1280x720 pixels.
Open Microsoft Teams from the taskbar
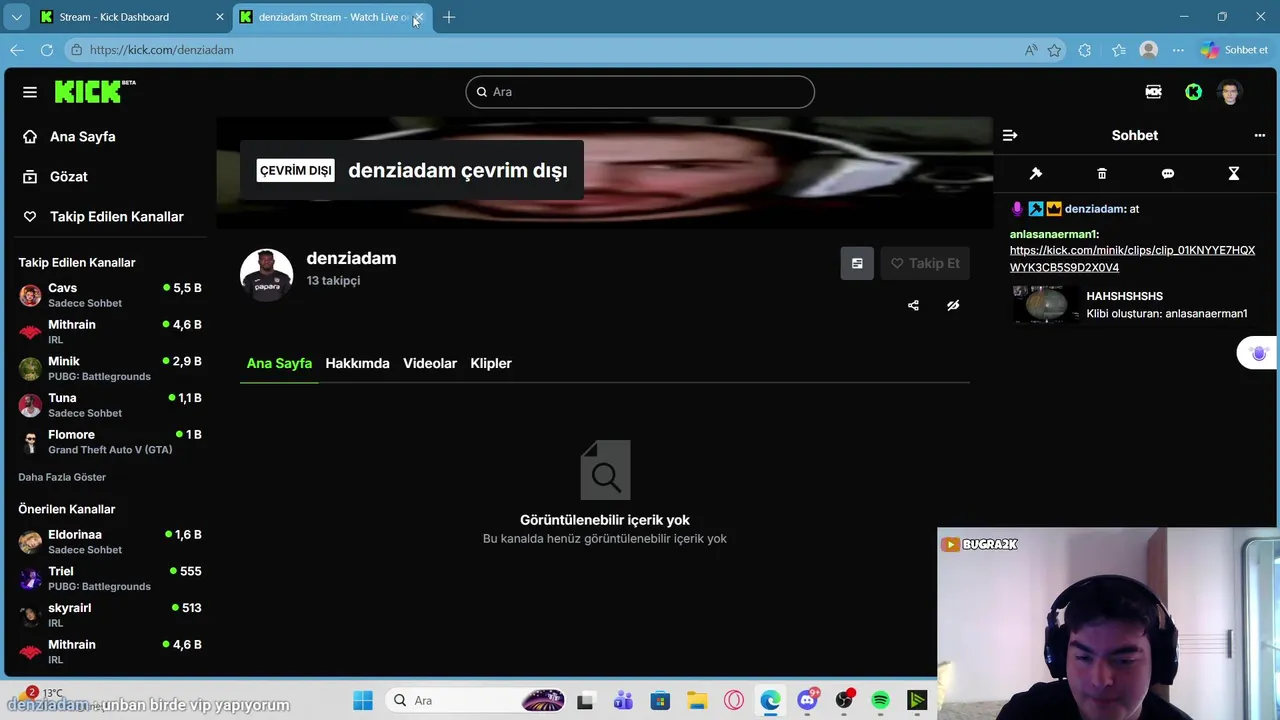tap(623, 700)
